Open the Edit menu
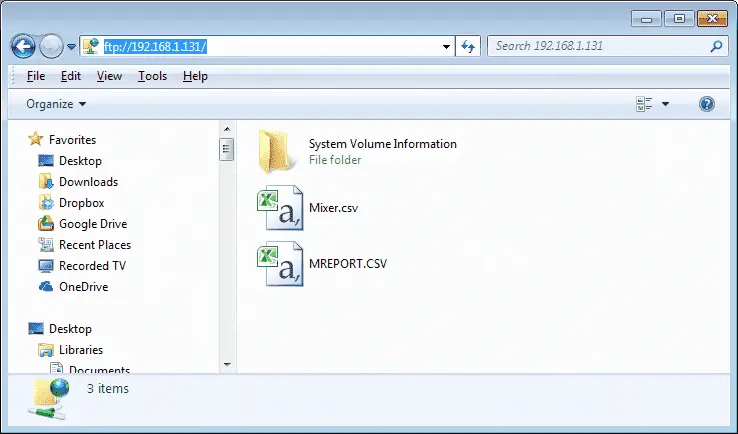738x434 pixels. 71,76
